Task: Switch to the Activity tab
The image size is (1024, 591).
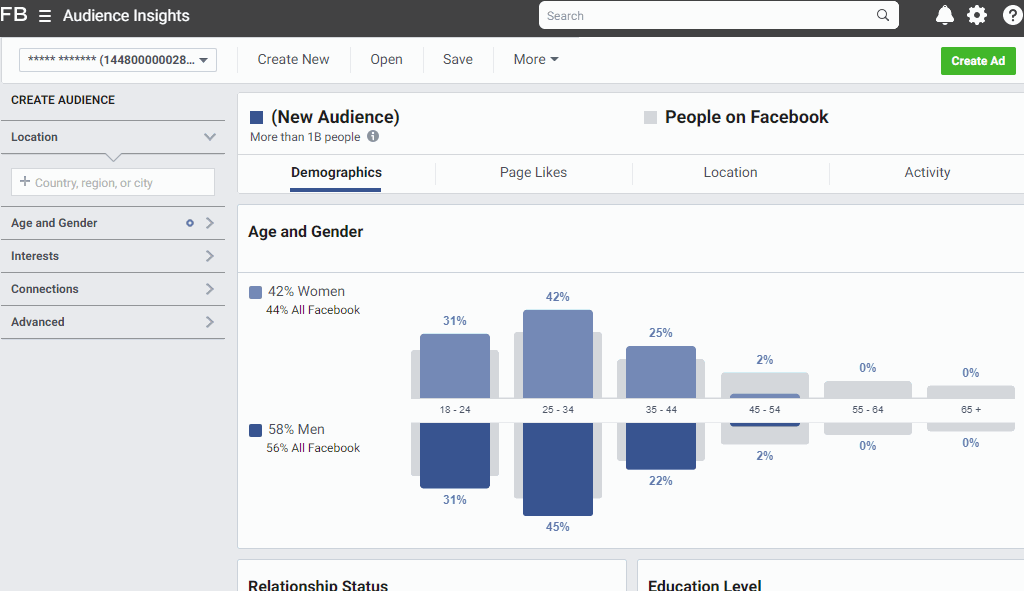Action: tap(926, 172)
